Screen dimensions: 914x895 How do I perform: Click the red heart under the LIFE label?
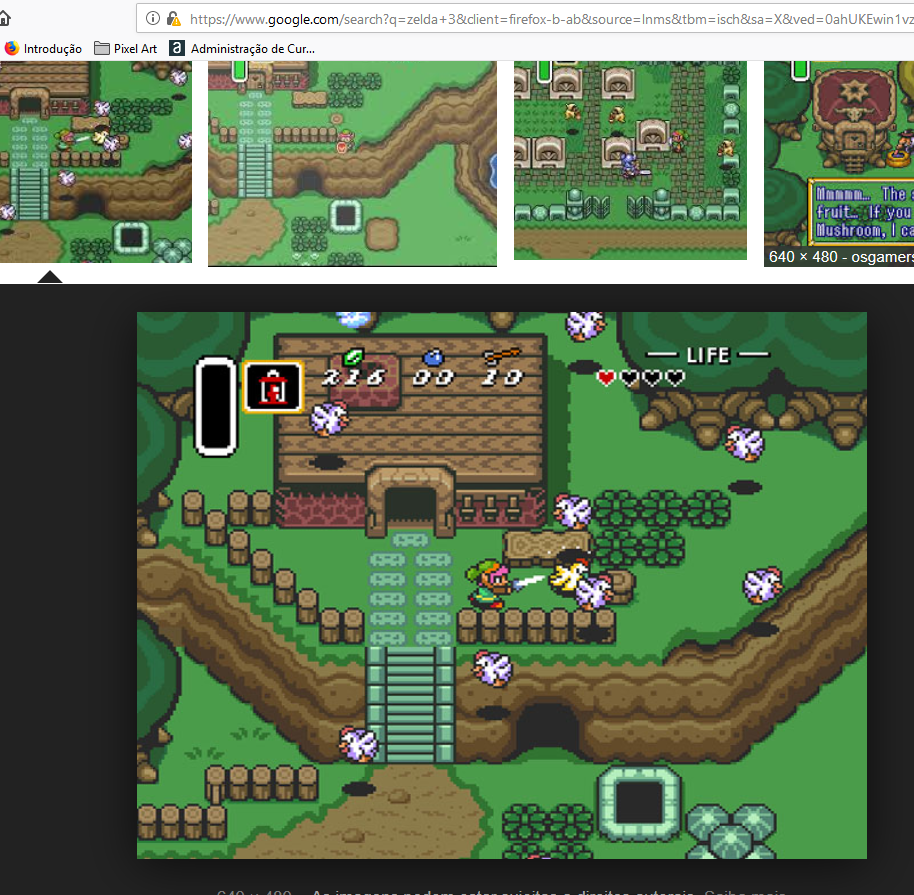point(606,378)
